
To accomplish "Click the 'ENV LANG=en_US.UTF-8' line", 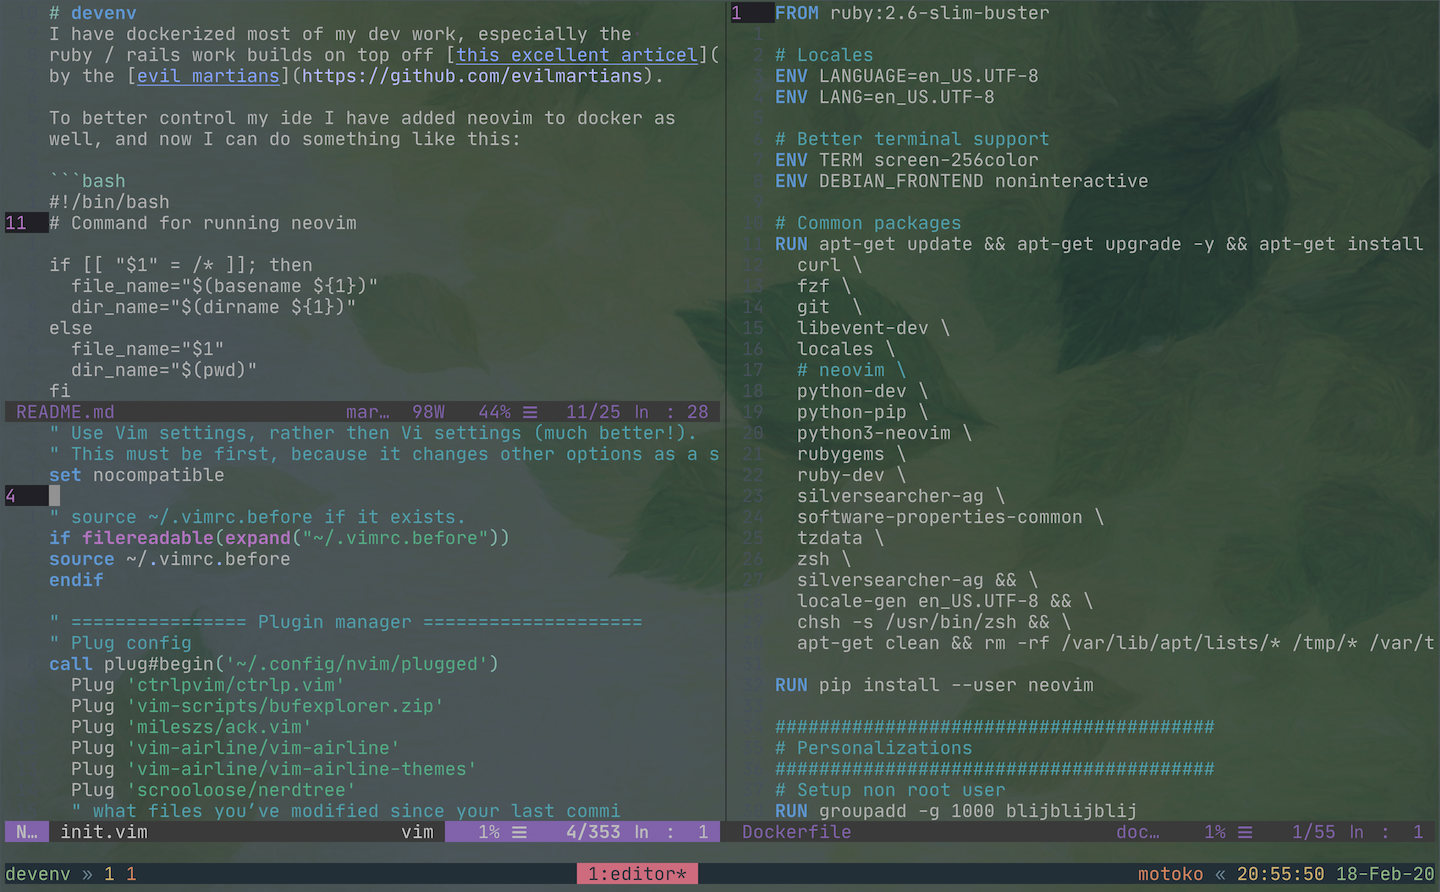I will (885, 97).
